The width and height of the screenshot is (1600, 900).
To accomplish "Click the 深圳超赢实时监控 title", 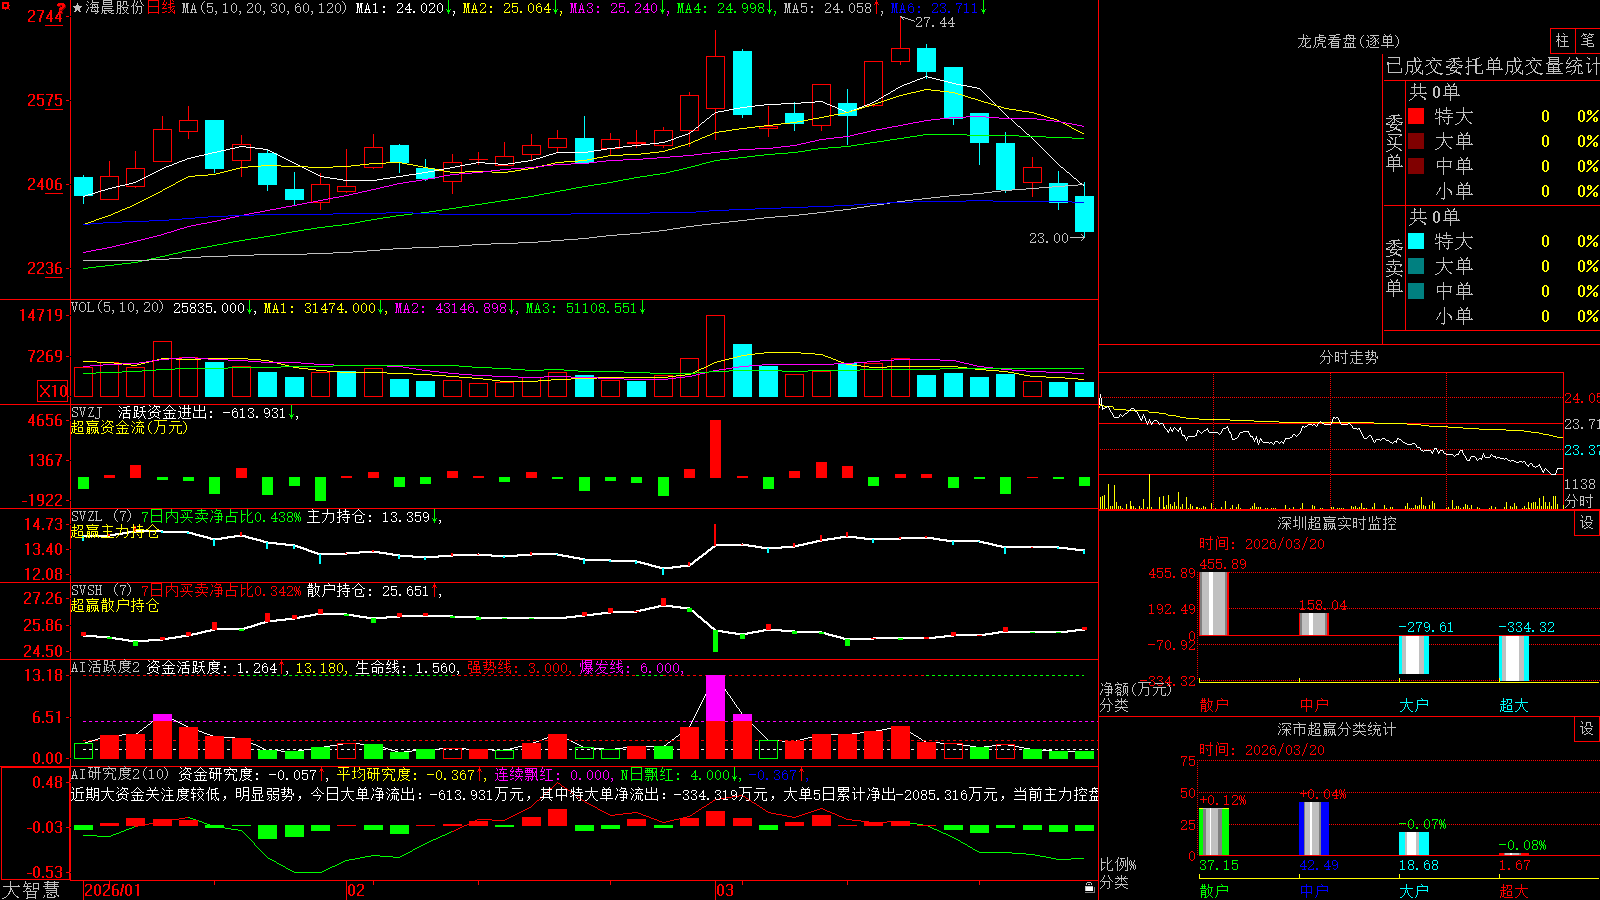I will click(1336, 523).
